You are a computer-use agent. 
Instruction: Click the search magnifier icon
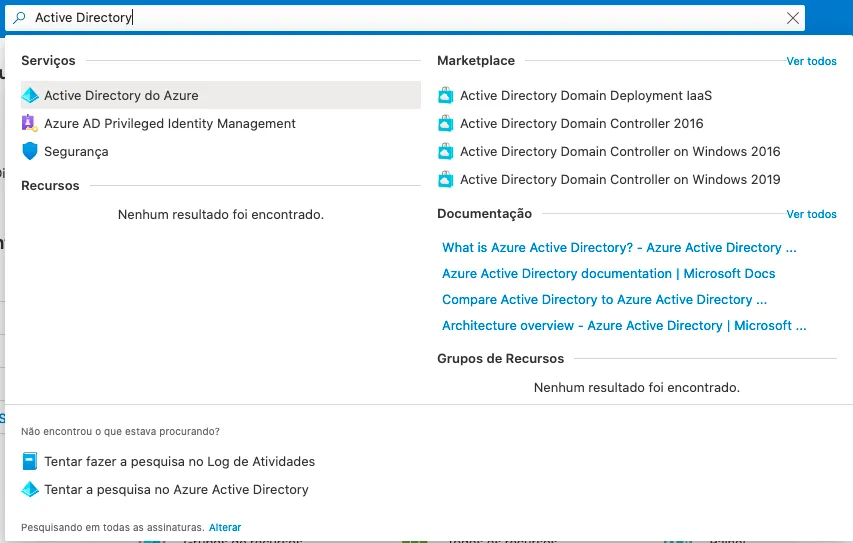point(19,17)
